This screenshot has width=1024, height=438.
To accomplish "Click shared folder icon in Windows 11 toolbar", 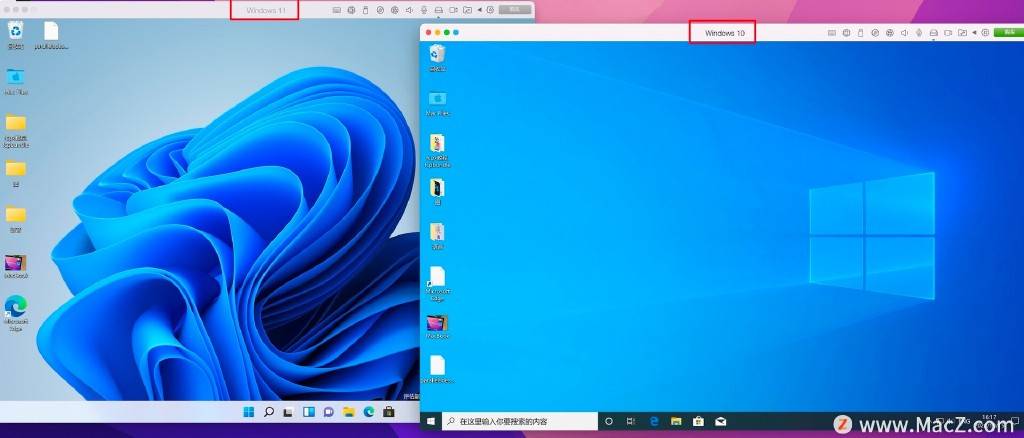I will point(468,10).
